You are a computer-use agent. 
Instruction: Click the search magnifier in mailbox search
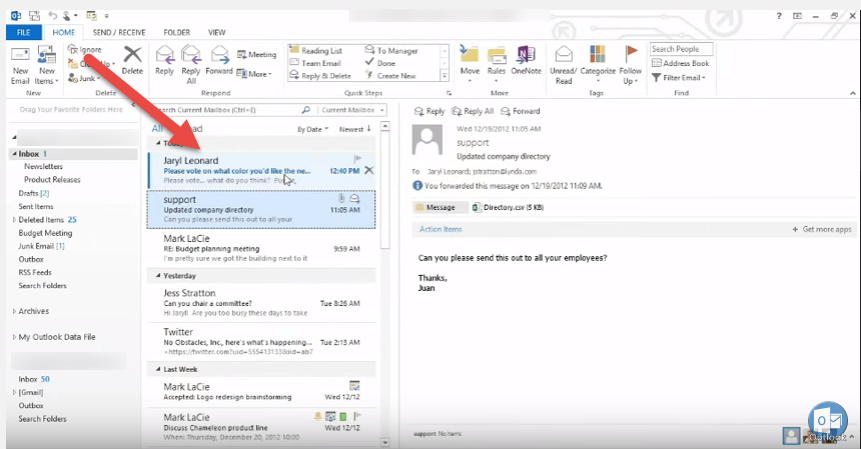pyautogui.click(x=306, y=110)
